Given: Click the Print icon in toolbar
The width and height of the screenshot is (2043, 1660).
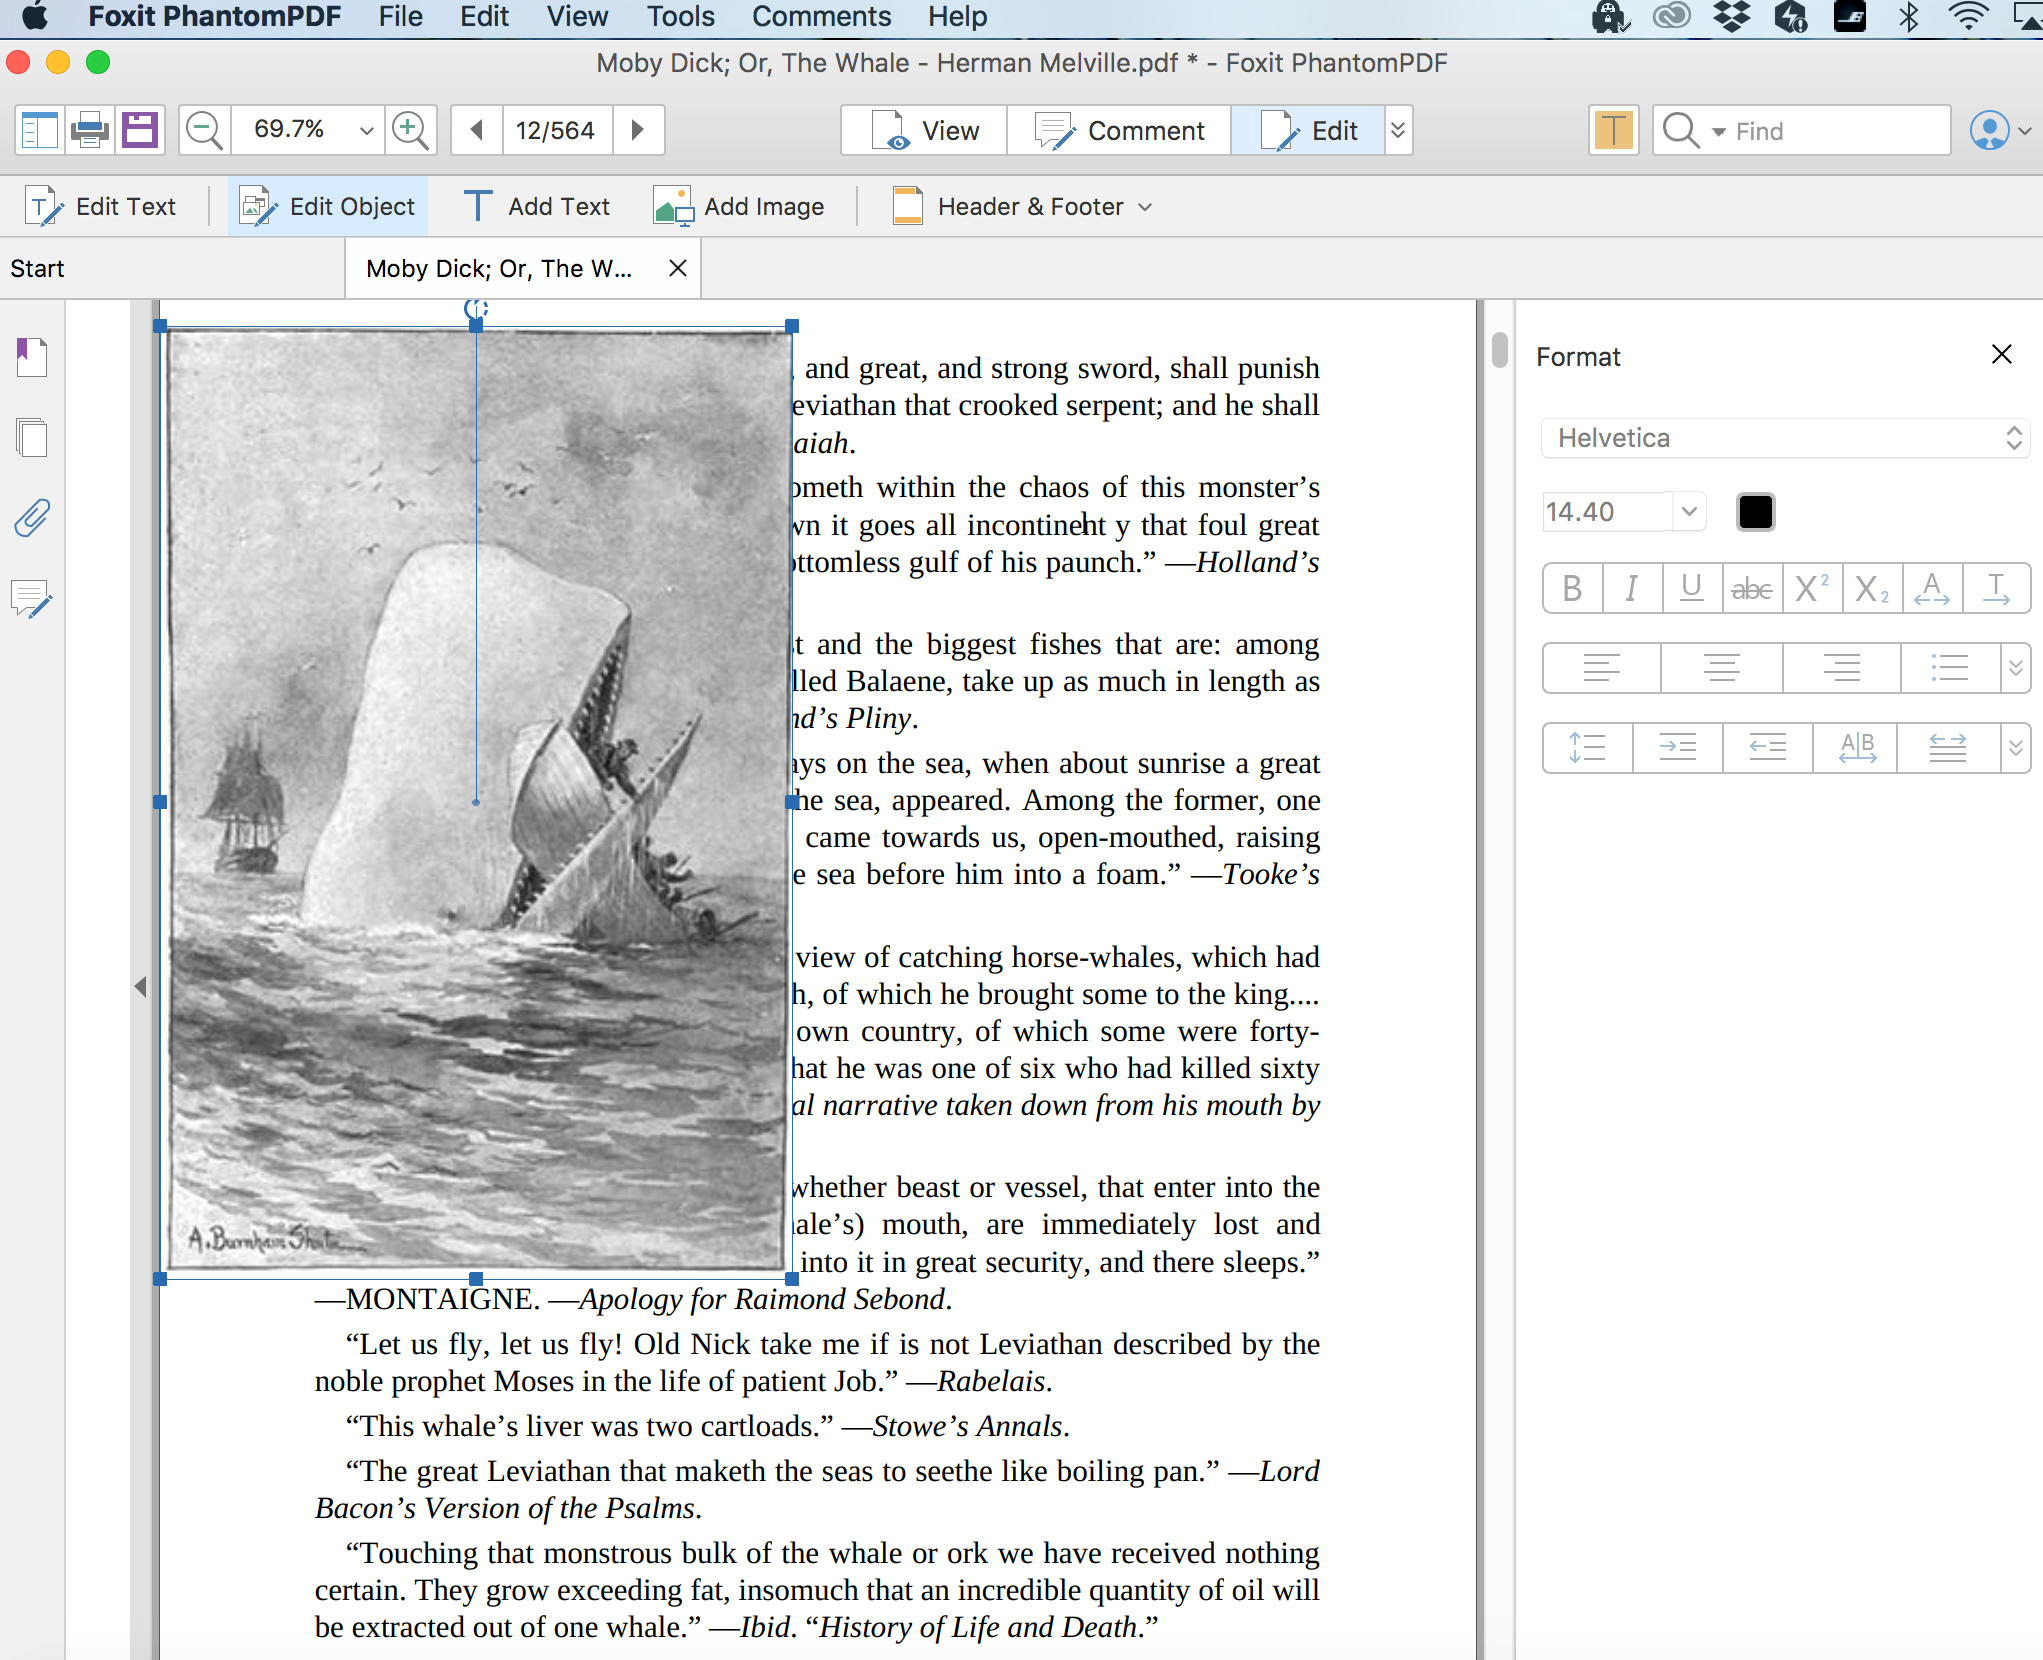Looking at the screenshot, I should point(90,130).
